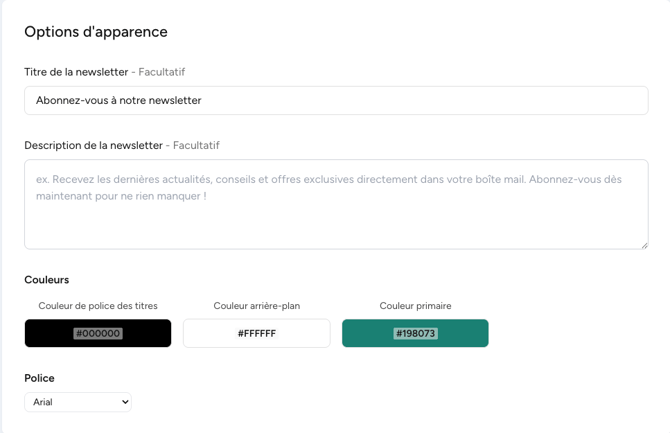Grab the description textarea resize handle
The height and width of the screenshot is (433, 670).
click(644, 244)
